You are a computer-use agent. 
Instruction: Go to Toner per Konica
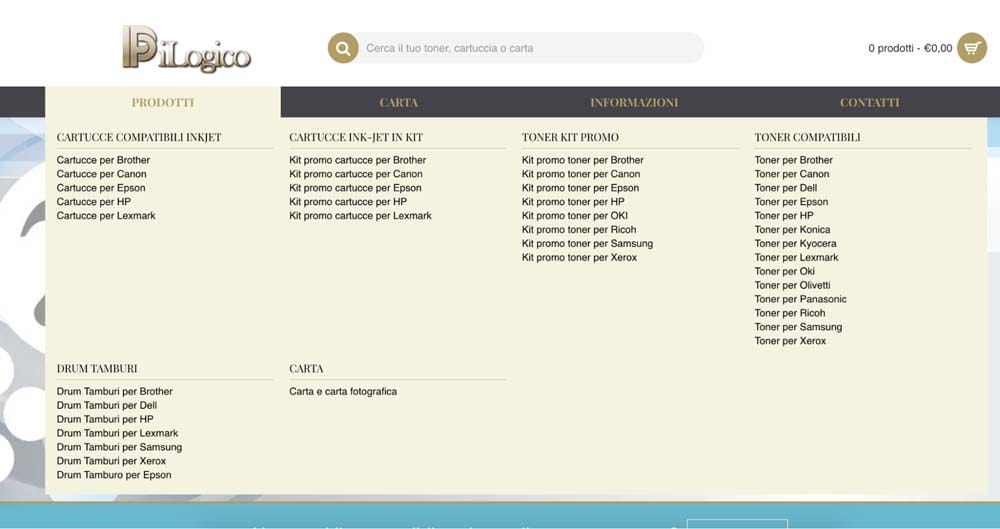click(x=792, y=230)
